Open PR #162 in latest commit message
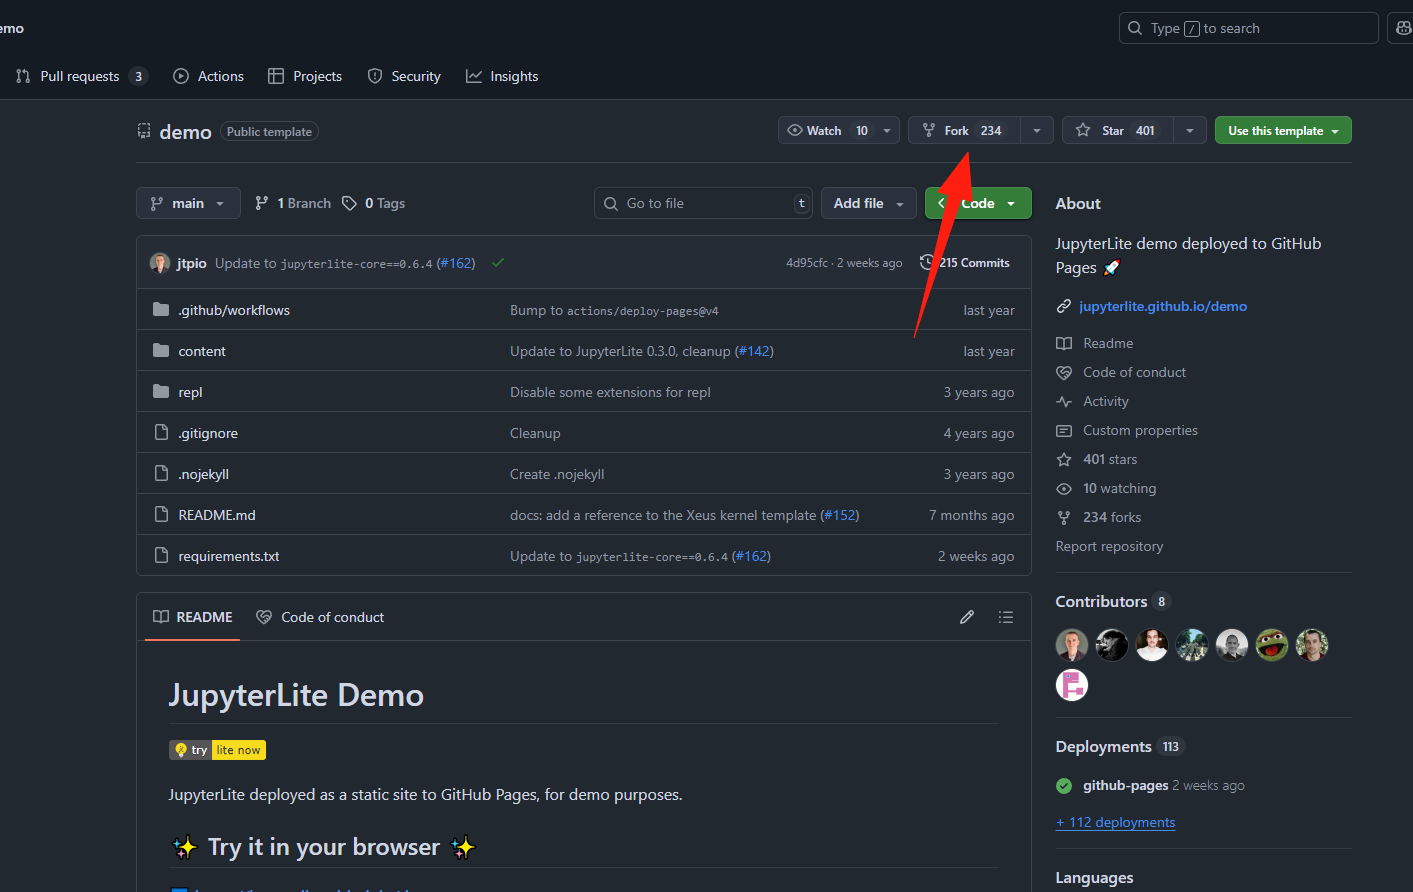The height and width of the screenshot is (892, 1413). 455,263
